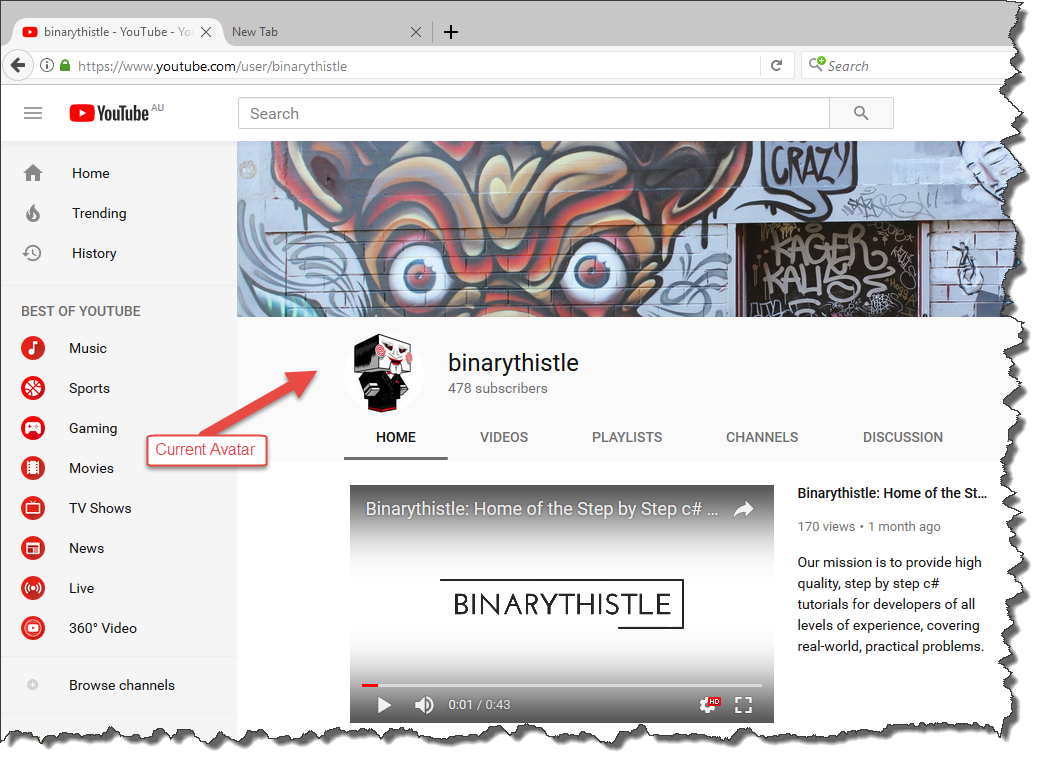Play the Binarythistle video

(384, 705)
